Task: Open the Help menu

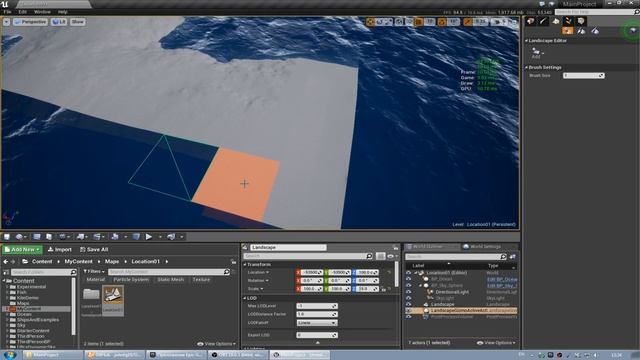Action: [x=62, y=12]
